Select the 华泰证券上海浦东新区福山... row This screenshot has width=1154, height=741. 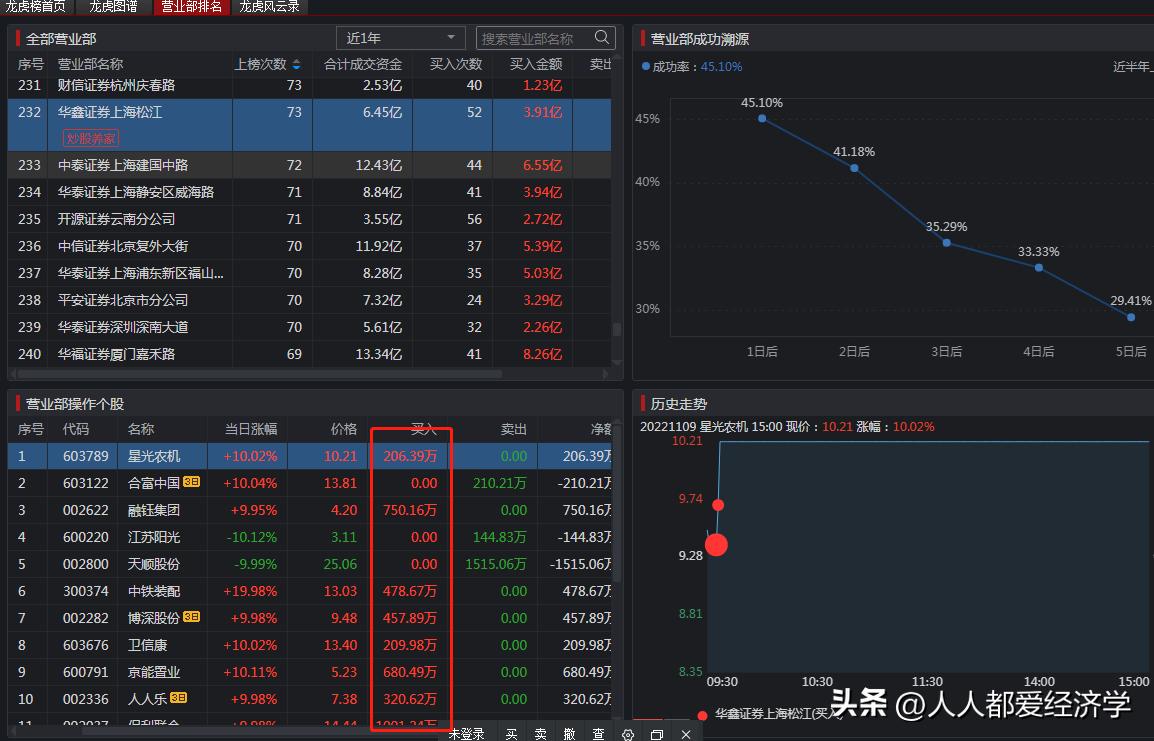click(x=309, y=273)
